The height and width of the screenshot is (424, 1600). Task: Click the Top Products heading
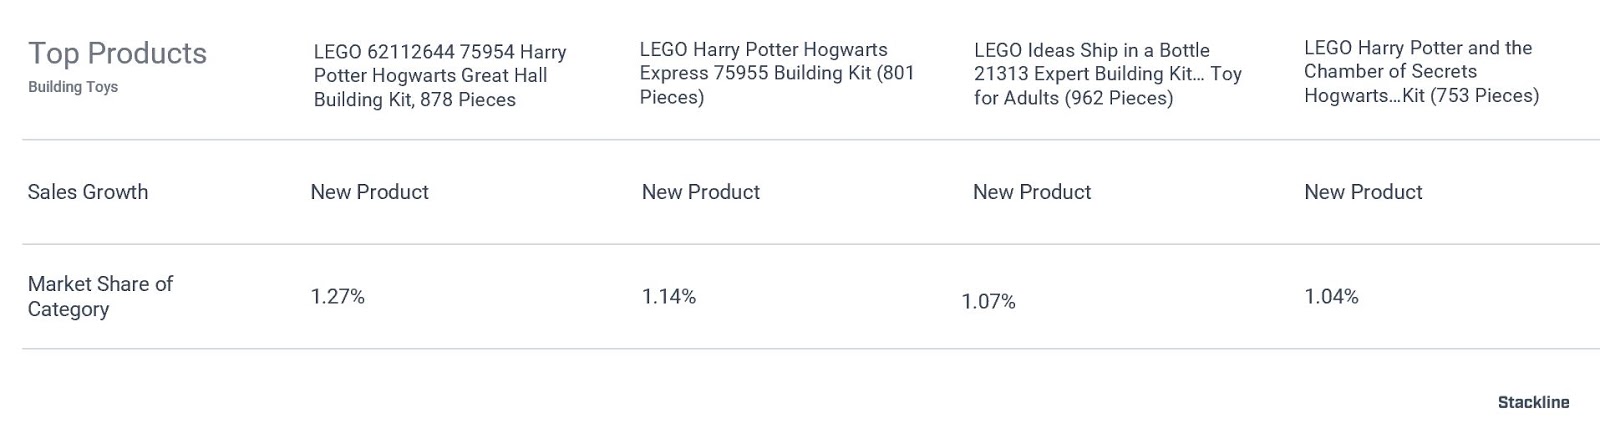click(x=117, y=53)
